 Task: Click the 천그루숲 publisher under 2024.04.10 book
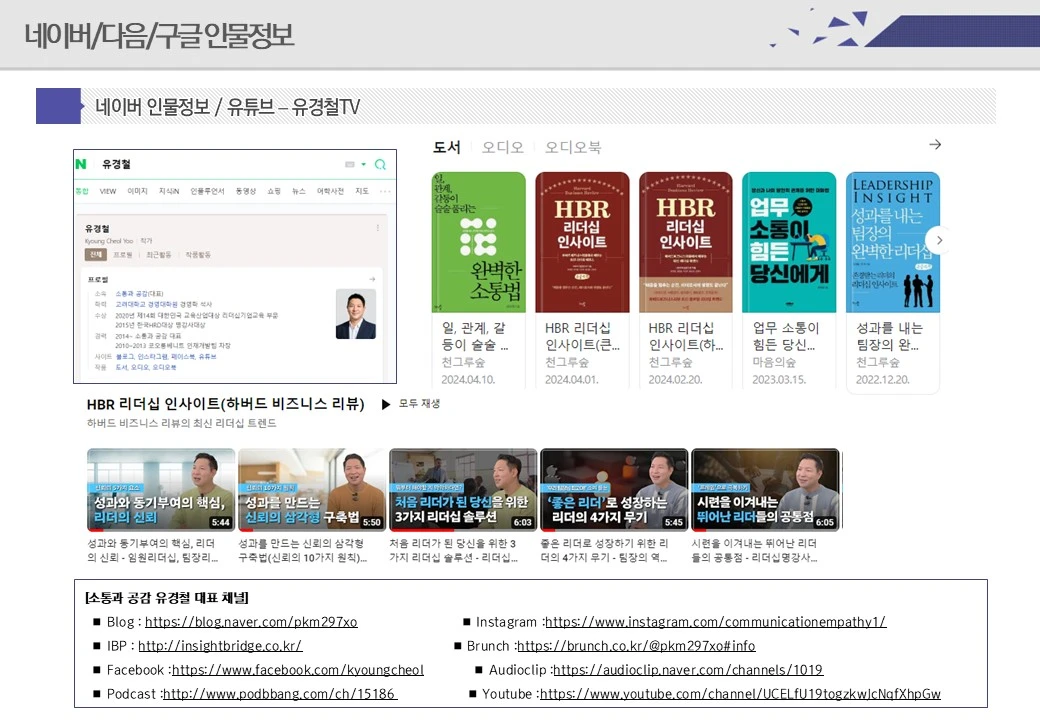463,363
